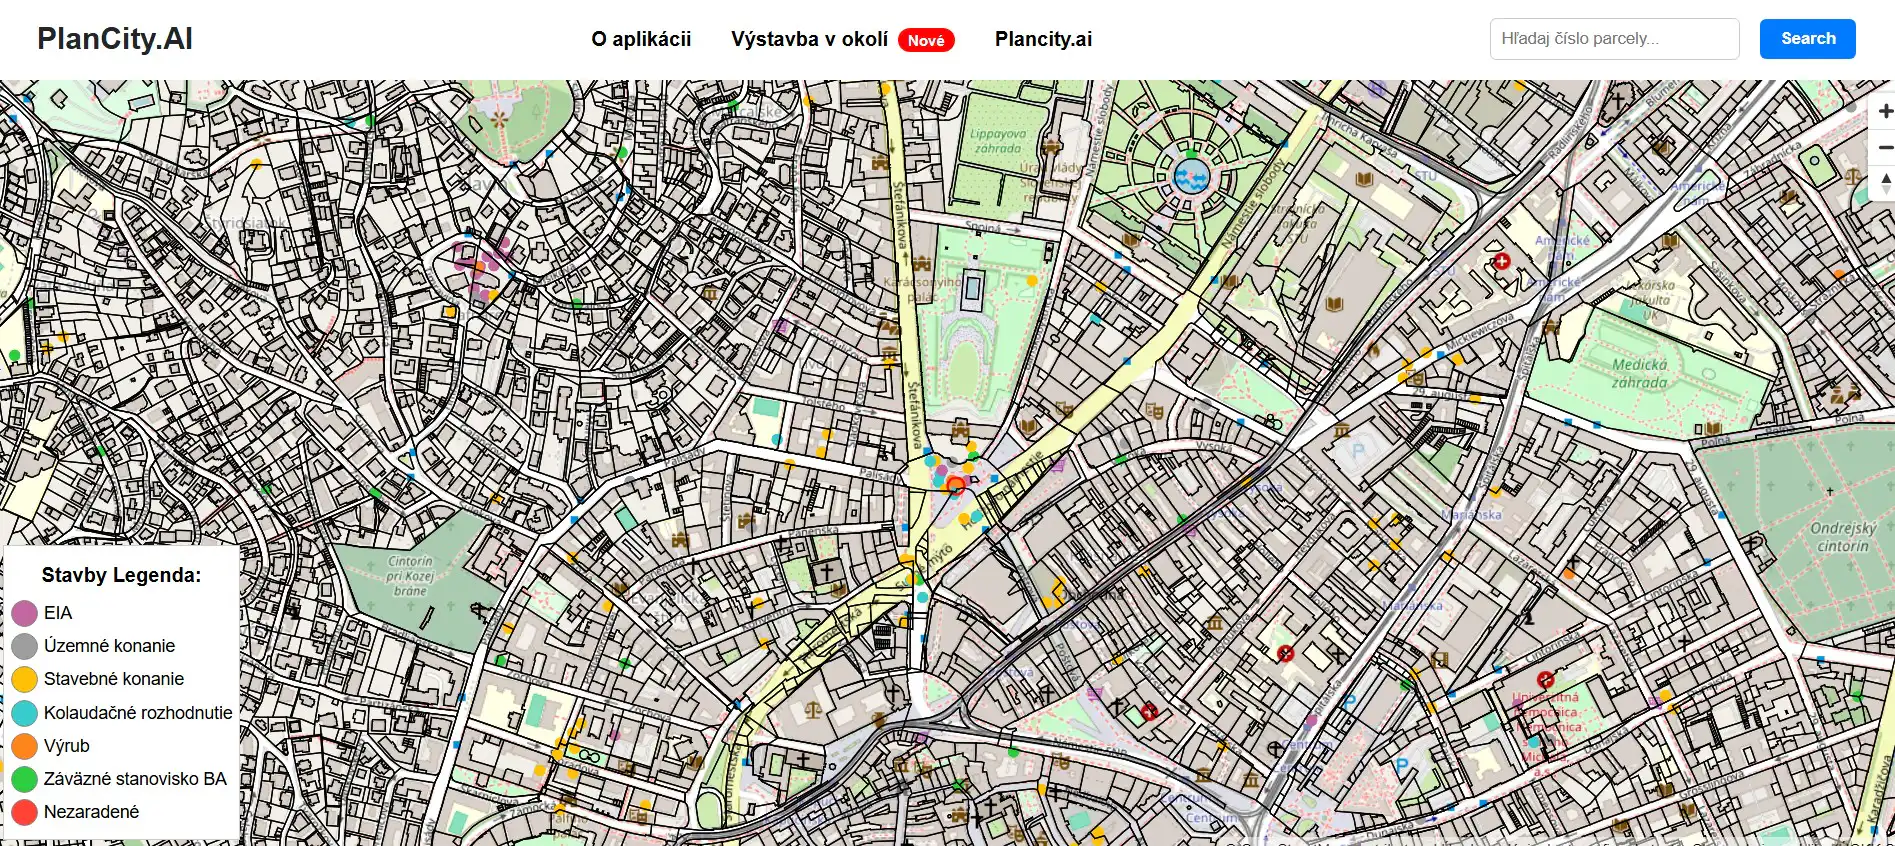Focus the parcel number search field

(1614, 39)
